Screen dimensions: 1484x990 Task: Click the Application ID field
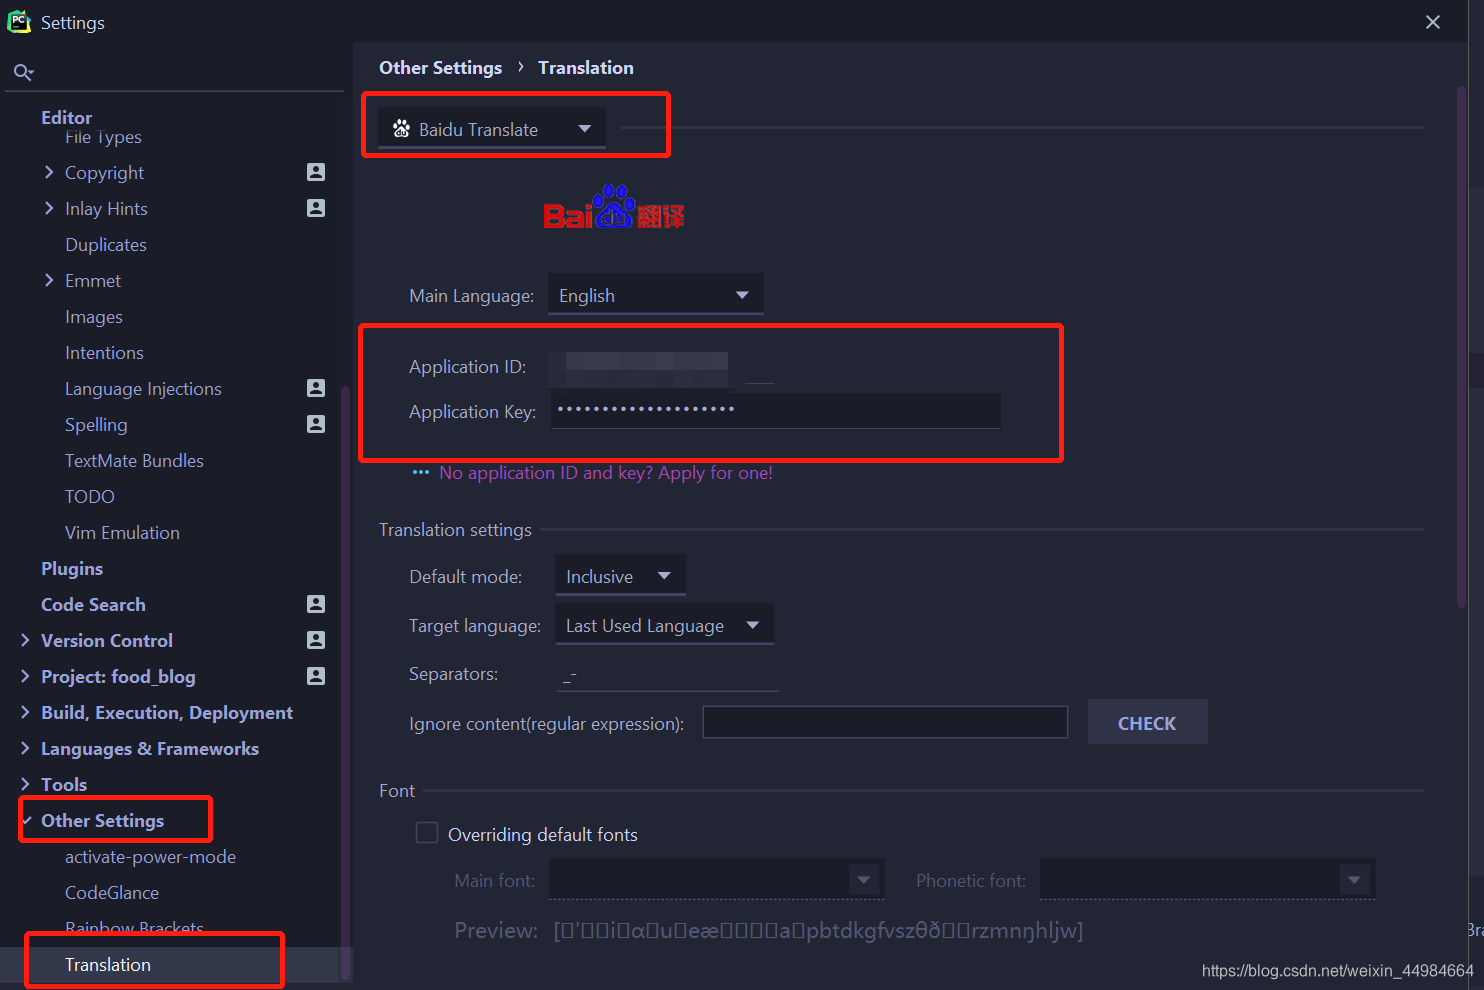tap(662, 367)
